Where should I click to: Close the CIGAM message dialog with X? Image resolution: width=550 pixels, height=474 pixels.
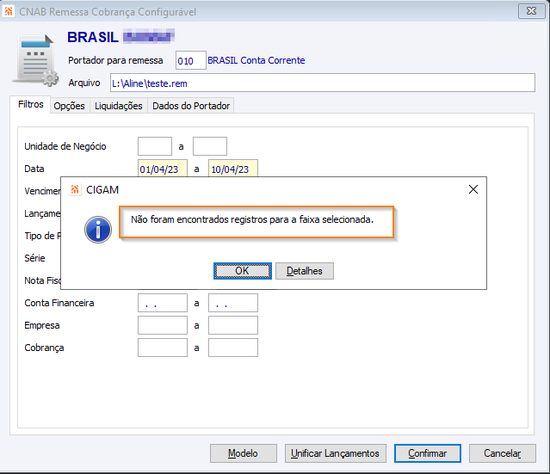pos(473,189)
